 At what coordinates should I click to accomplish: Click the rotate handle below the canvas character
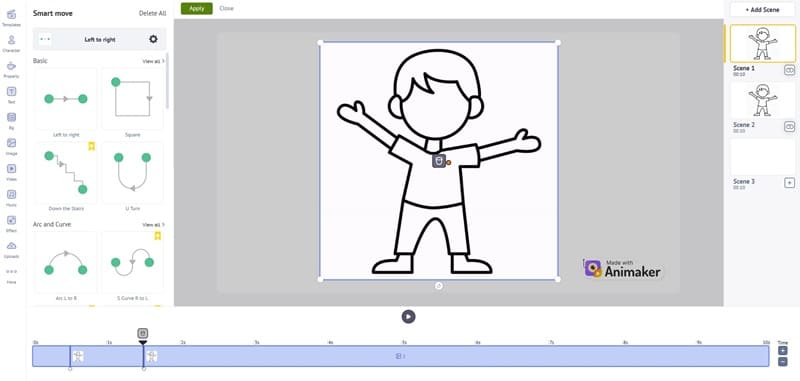[439, 286]
